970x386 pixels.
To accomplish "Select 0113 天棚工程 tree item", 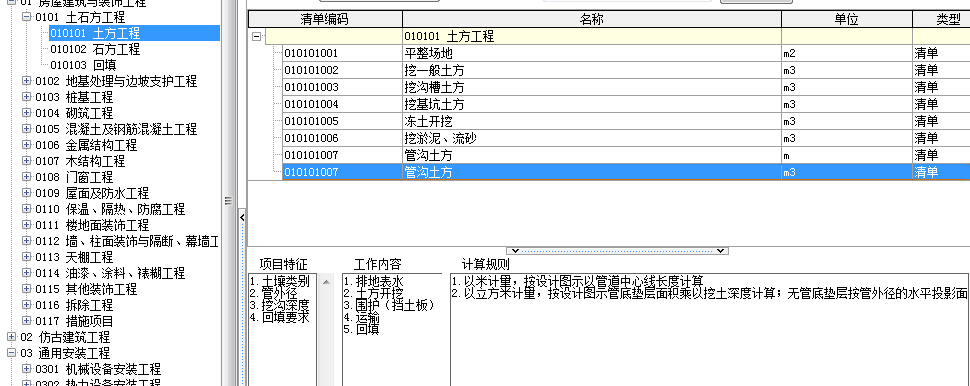I will 74,257.
